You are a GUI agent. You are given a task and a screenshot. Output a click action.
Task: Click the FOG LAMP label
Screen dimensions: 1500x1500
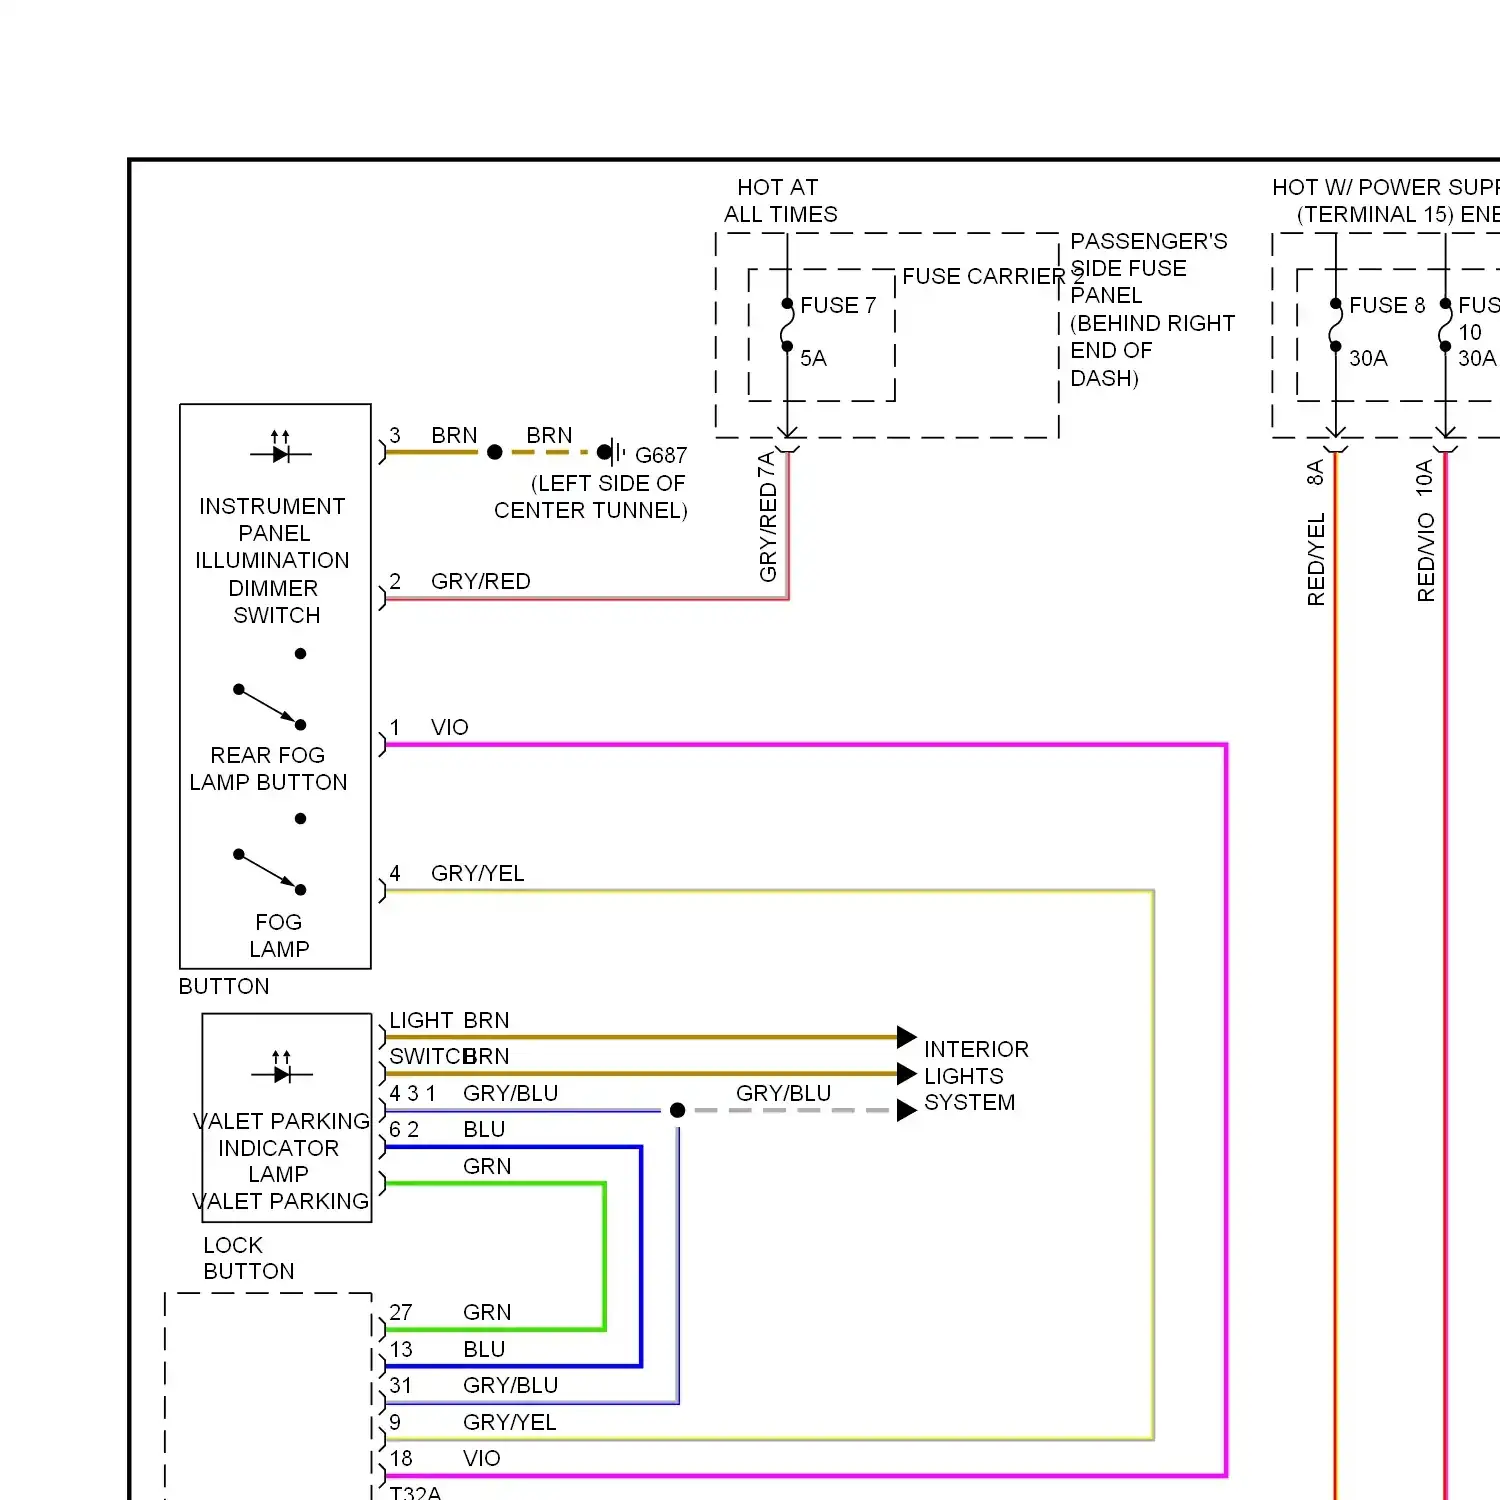(x=279, y=935)
